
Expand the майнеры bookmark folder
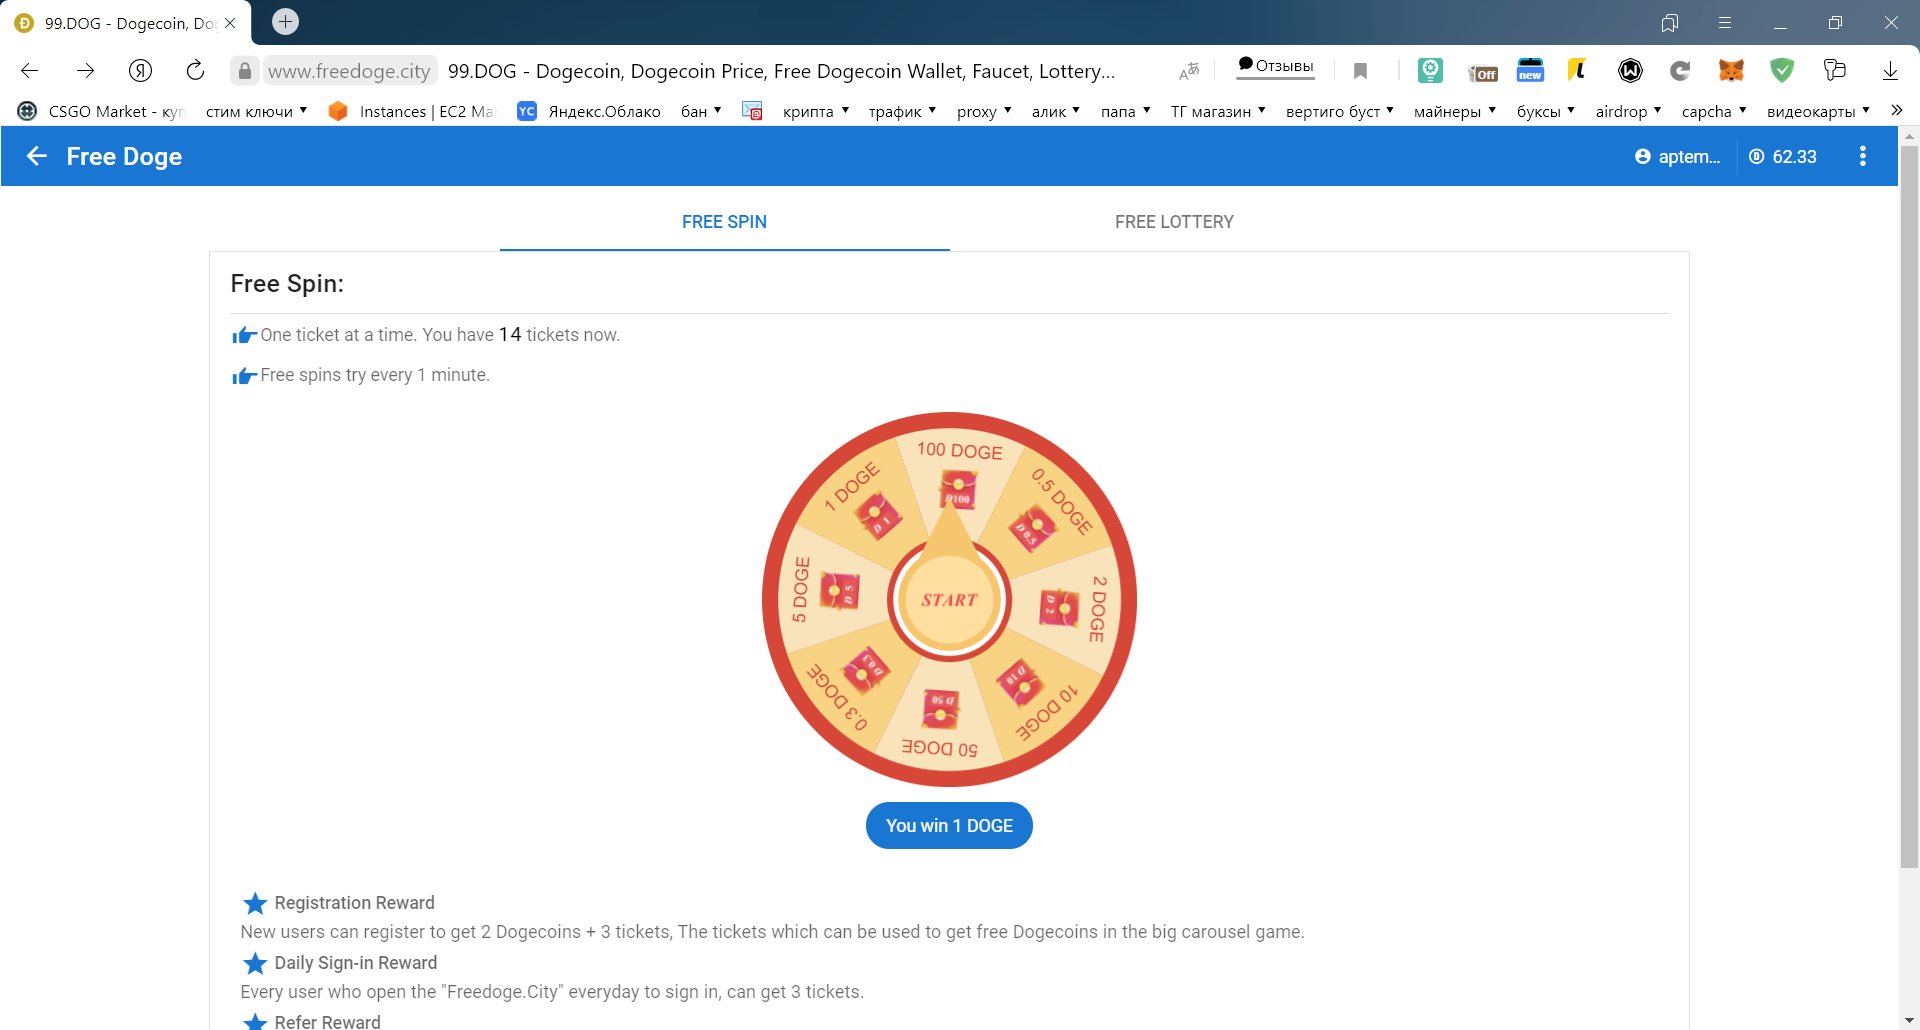pyautogui.click(x=1455, y=111)
